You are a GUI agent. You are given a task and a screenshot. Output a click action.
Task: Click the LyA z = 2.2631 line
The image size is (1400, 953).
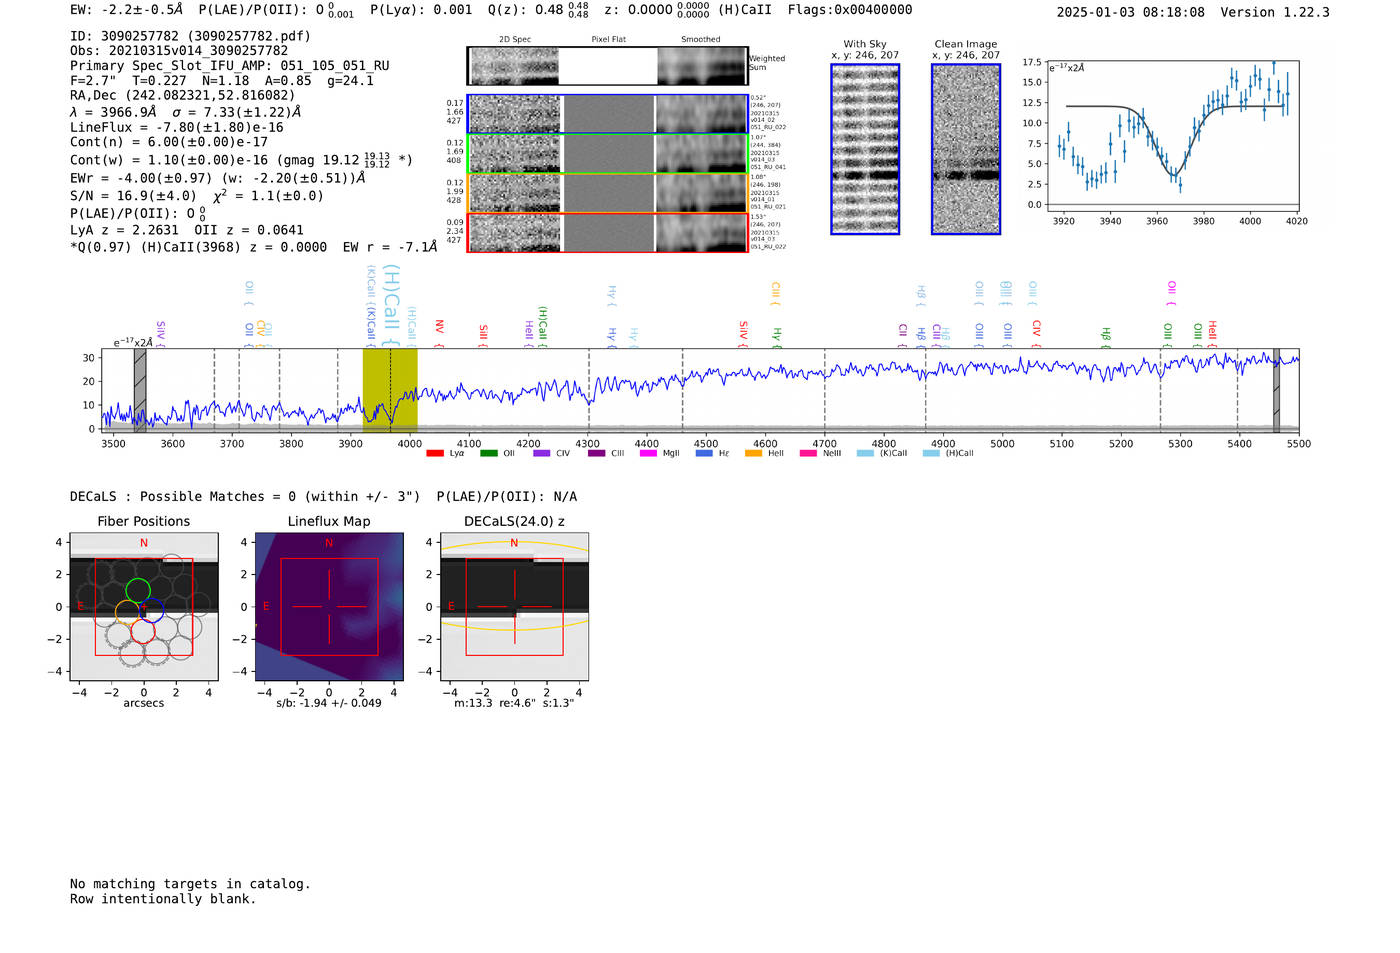coord(187,230)
